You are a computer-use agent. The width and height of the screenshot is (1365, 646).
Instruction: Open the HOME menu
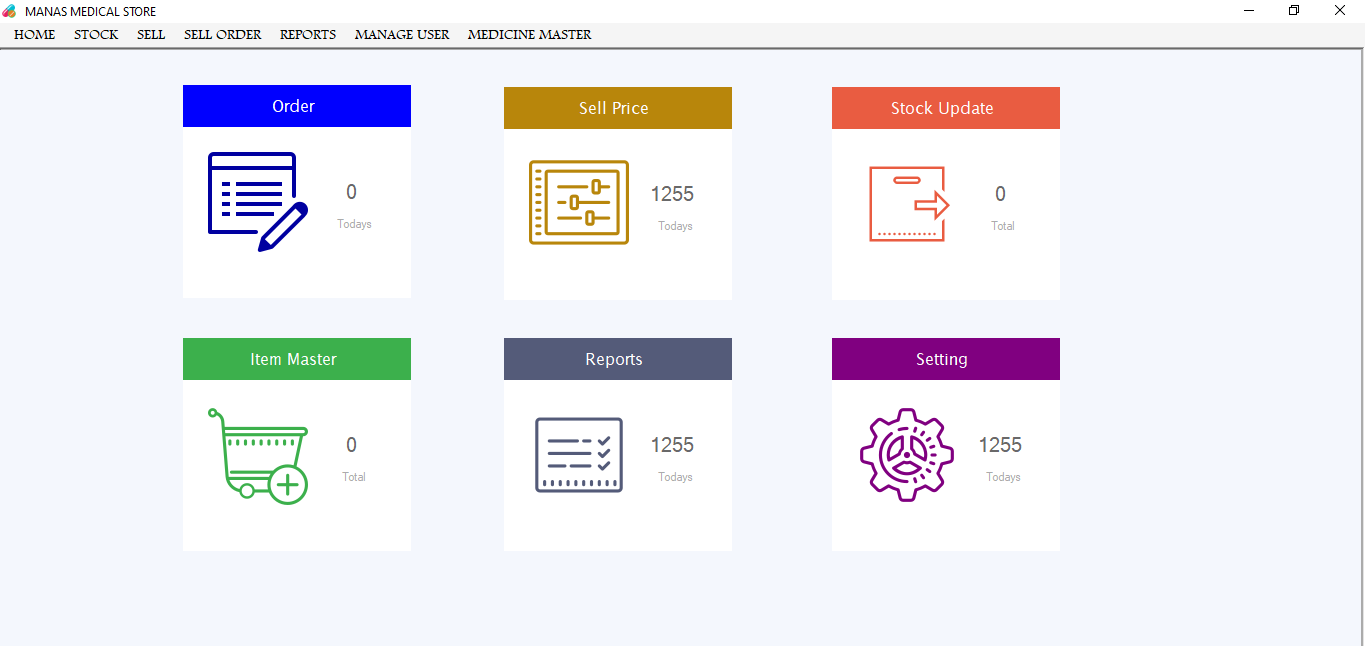pyautogui.click(x=35, y=35)
